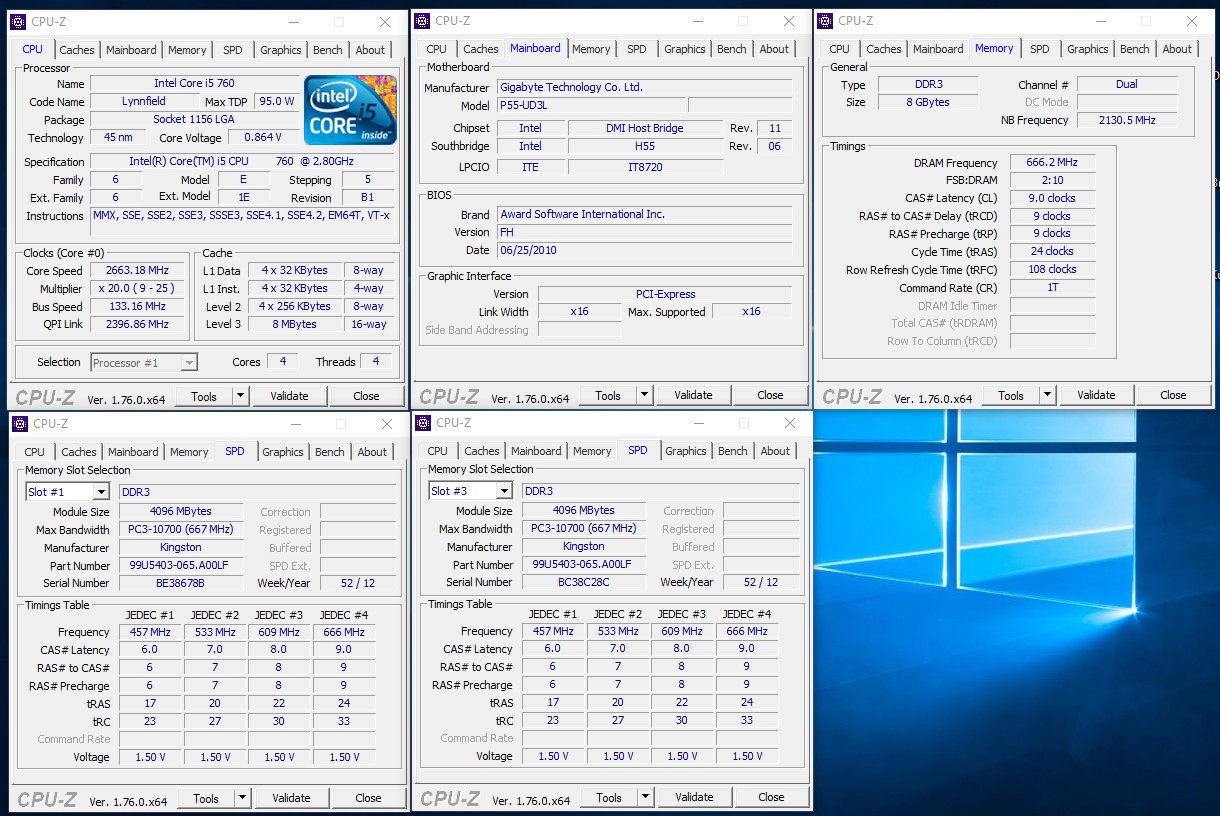Screen dimensions: 1220x816
Task: Expand the Slot #1 memory slot dropdown
Action: (100, 492)
